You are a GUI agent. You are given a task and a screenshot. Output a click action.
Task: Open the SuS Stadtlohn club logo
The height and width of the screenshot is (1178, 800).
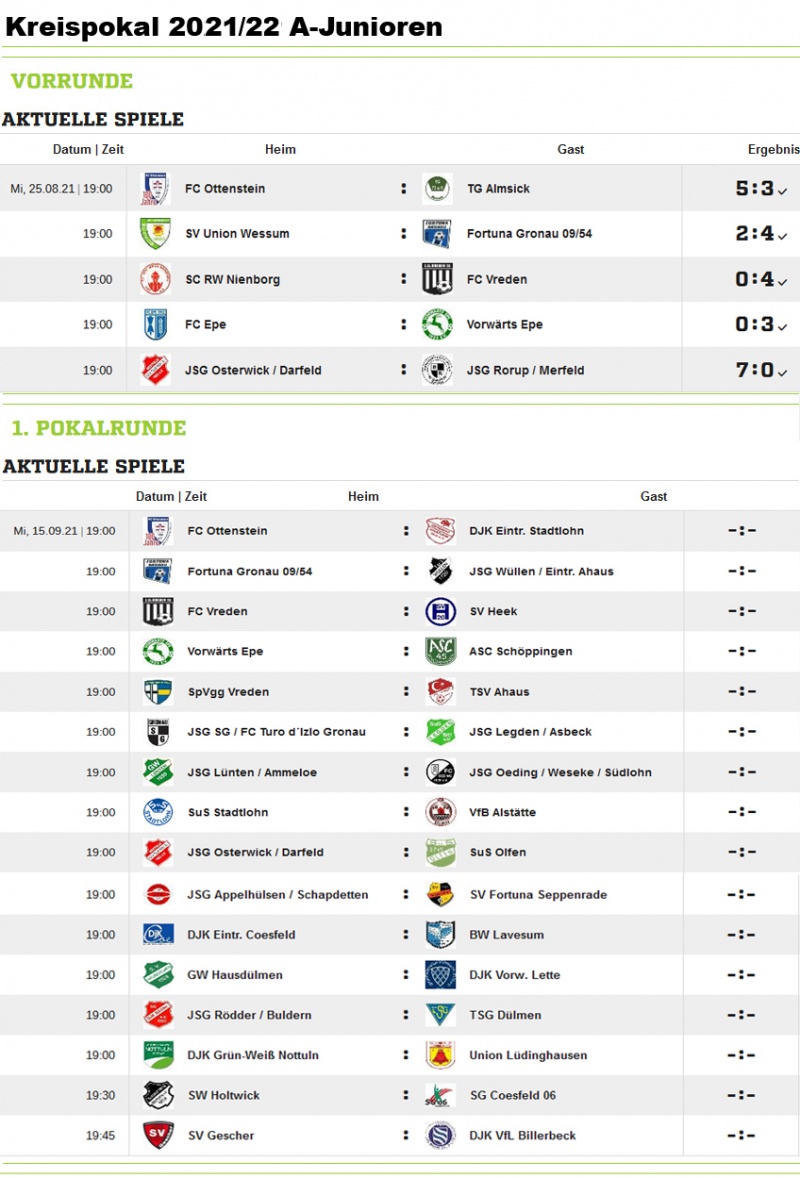click(x=158, y=812)
